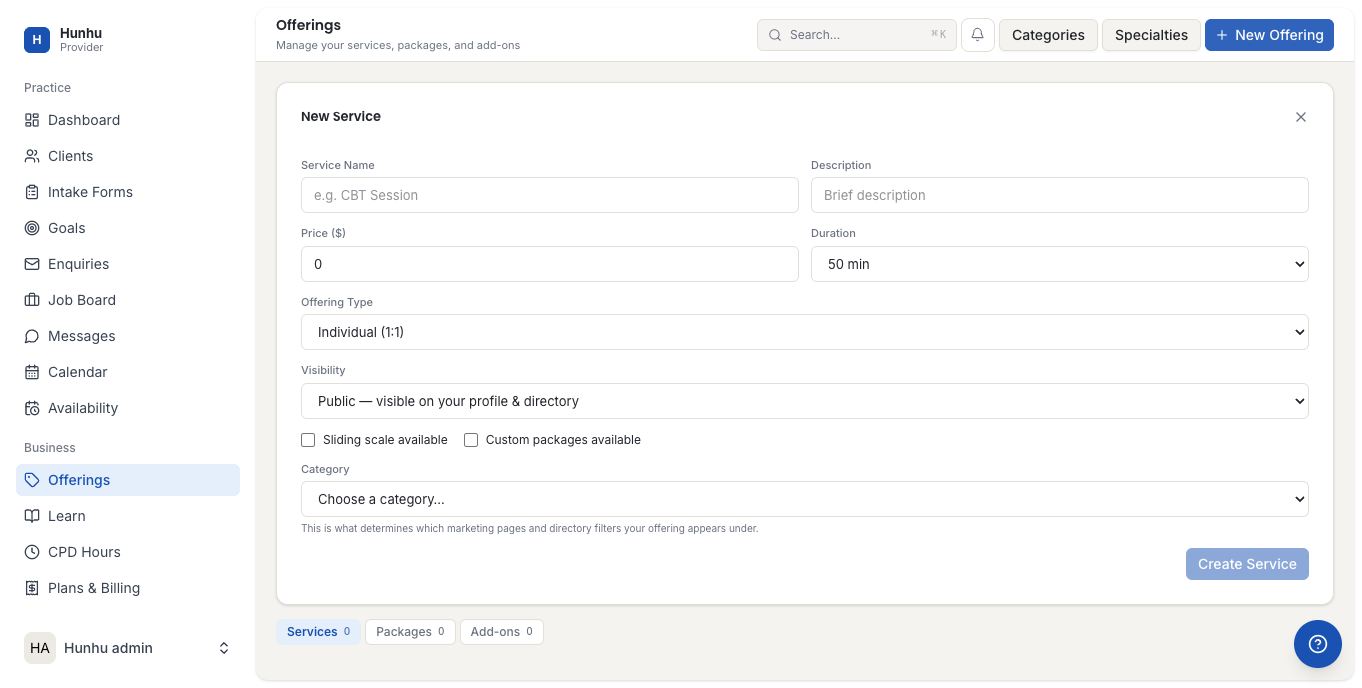Click the Price ($) input field
Viewport: 1362px width, 688px height.
point(550,264)
